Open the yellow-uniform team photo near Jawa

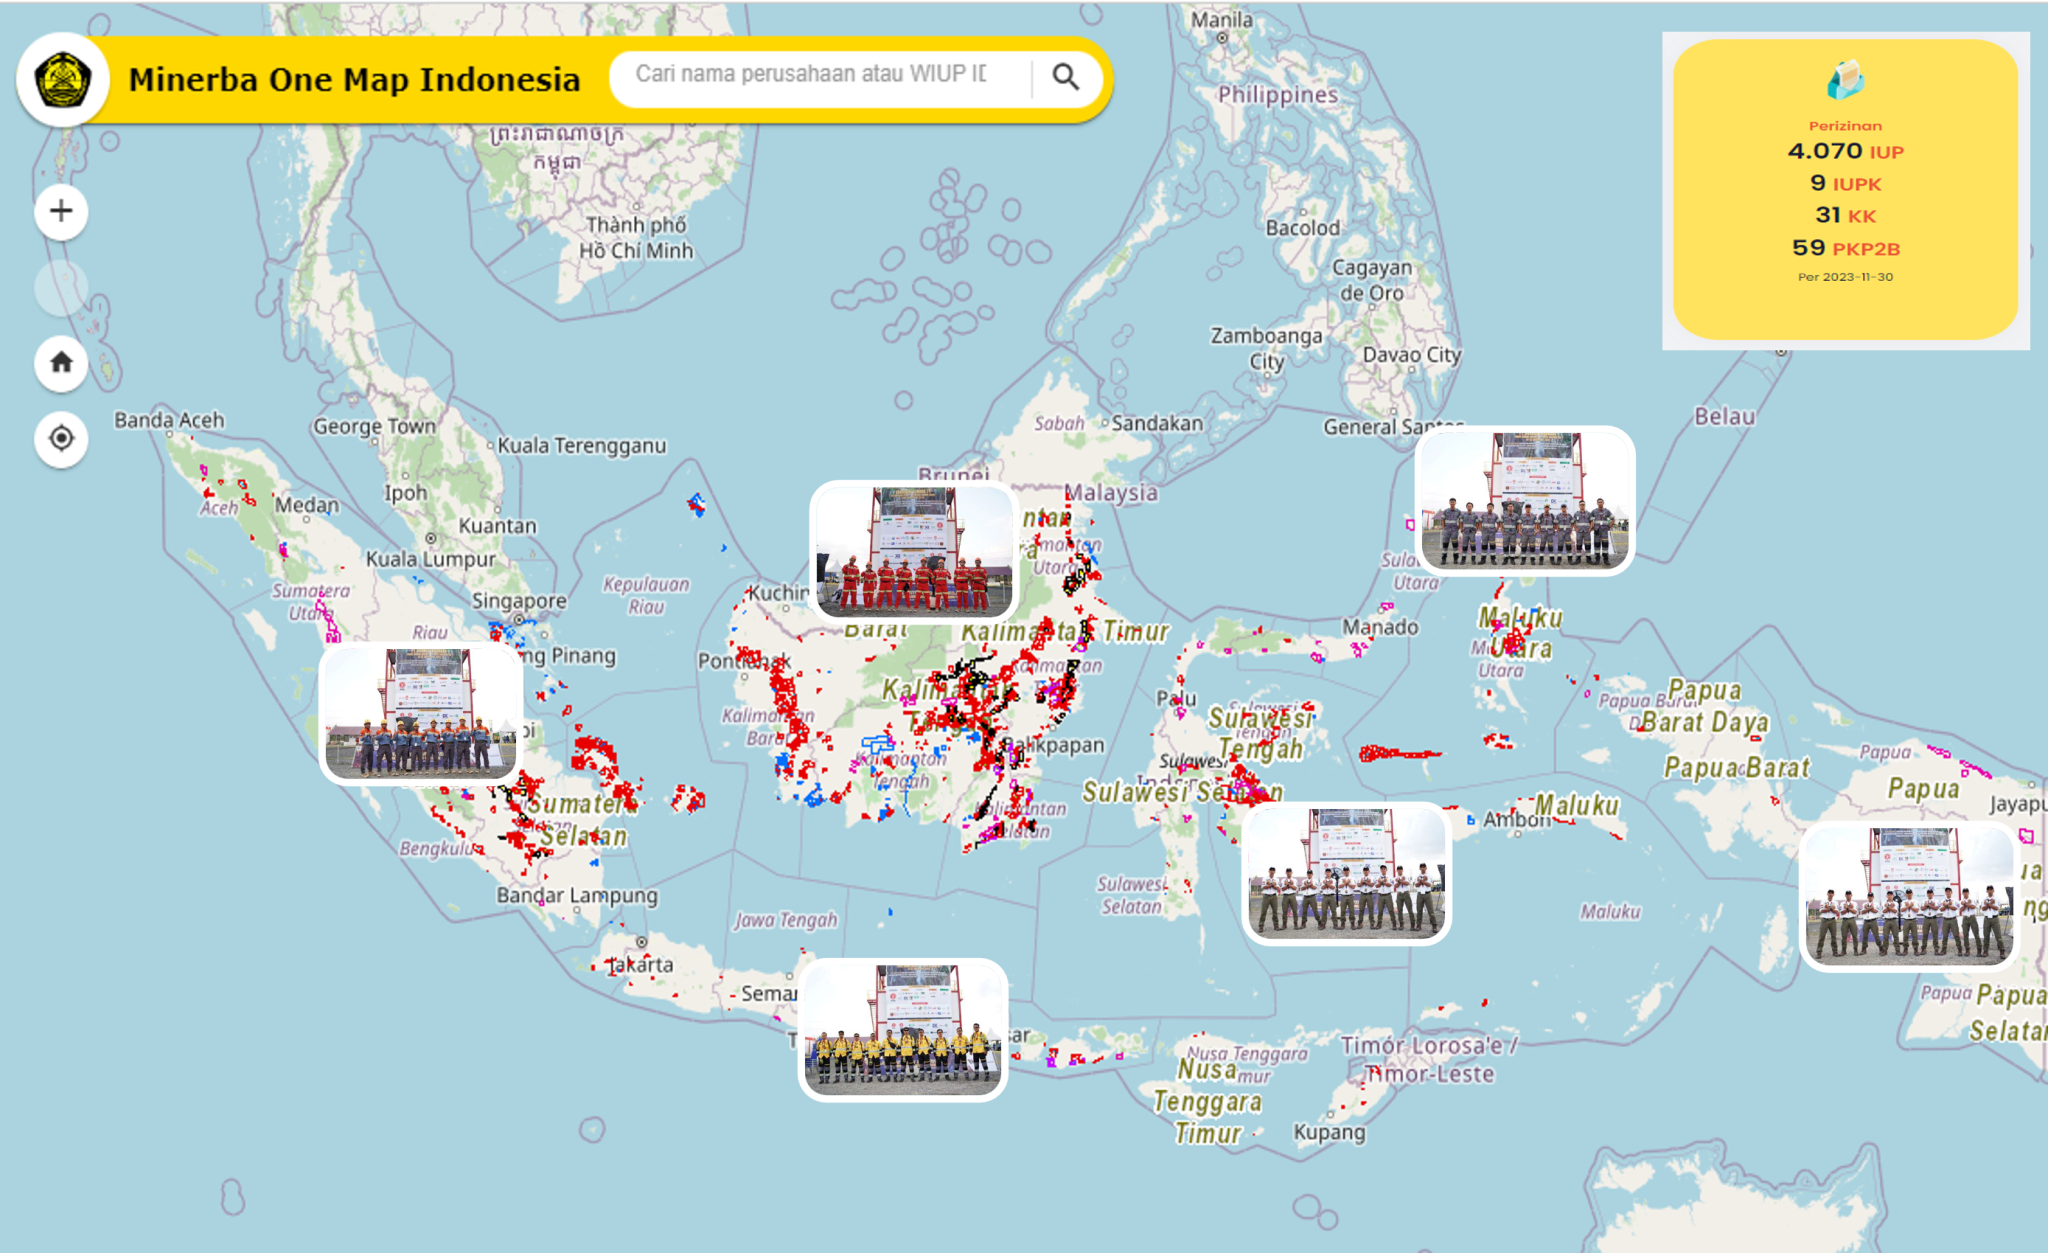pyautogui.click(x=903, y=1029)
